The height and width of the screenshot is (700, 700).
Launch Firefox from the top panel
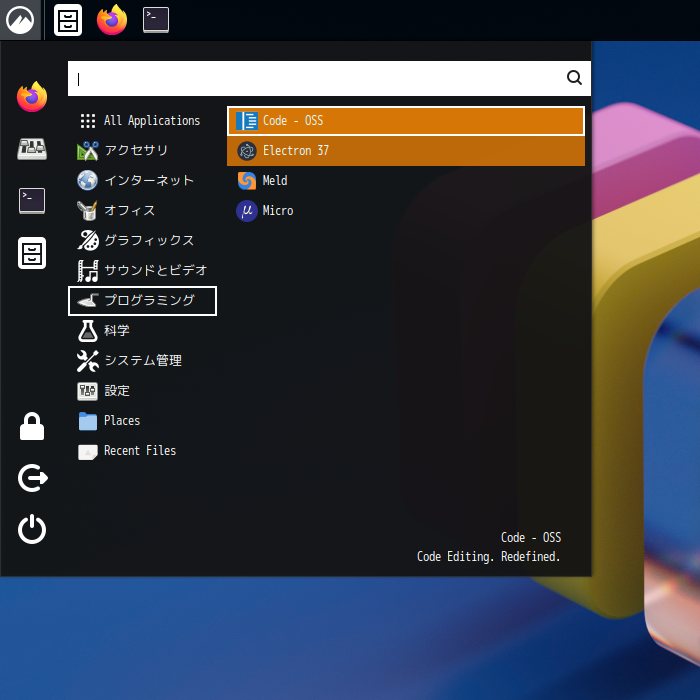[x=112, y=20]
